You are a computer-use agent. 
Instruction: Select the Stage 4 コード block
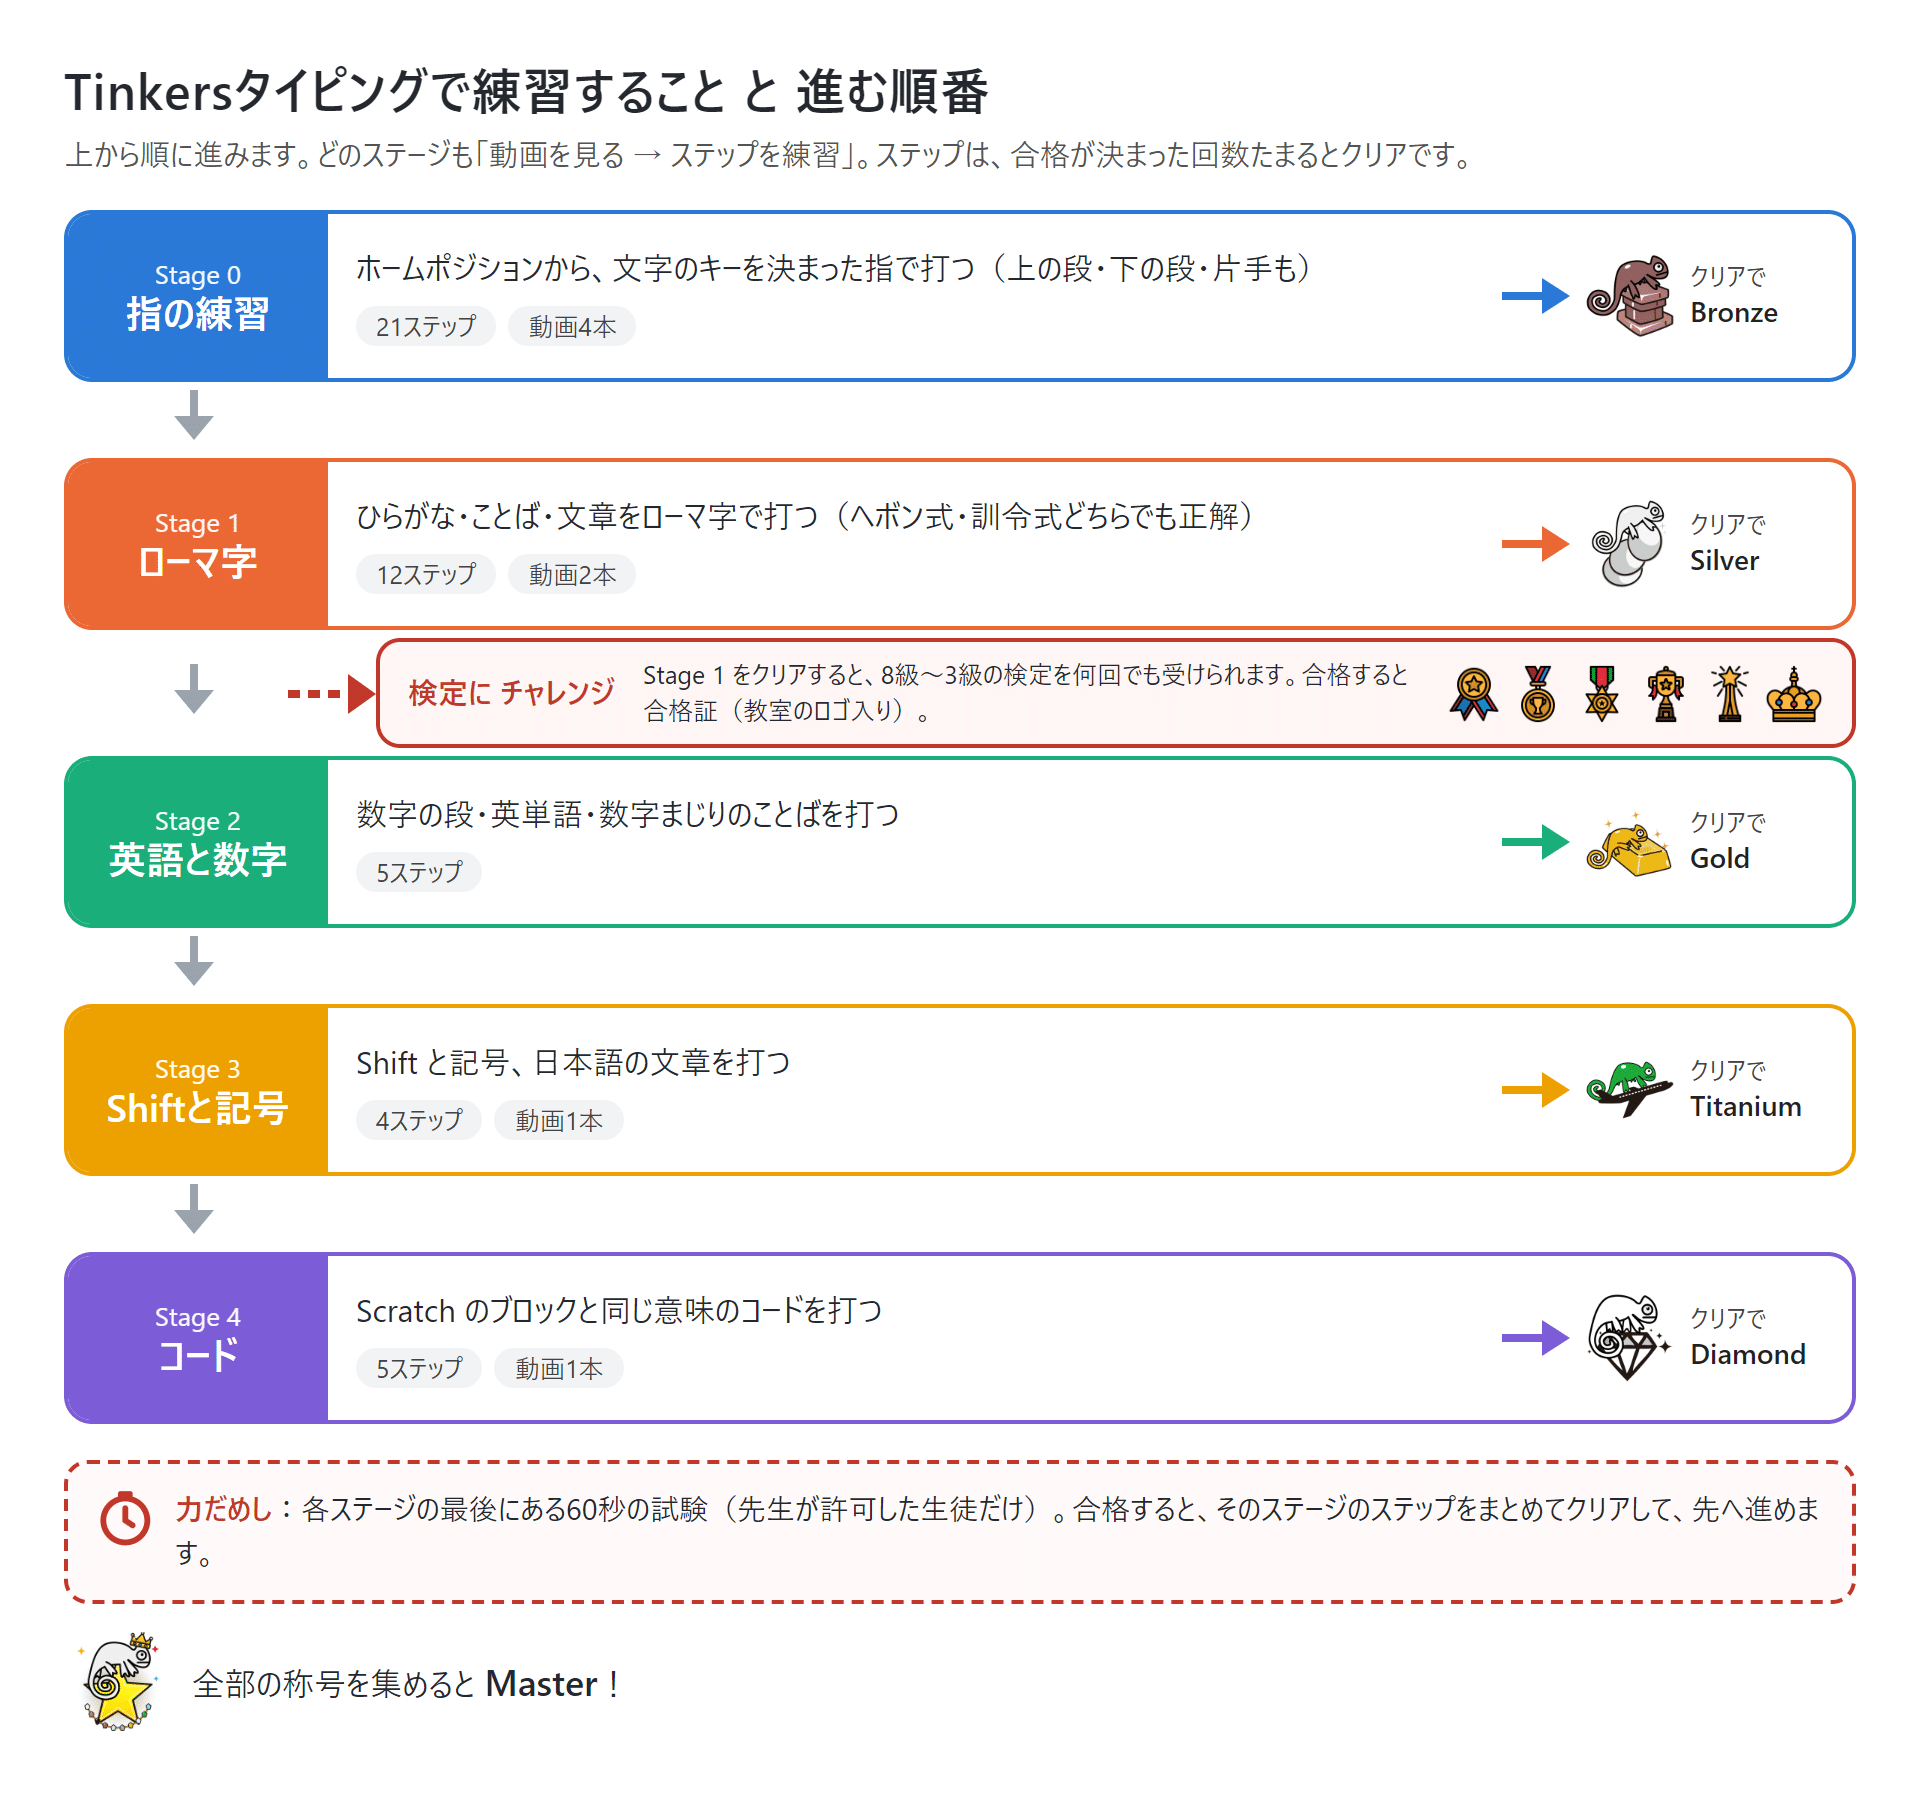tap(197, 1338)
